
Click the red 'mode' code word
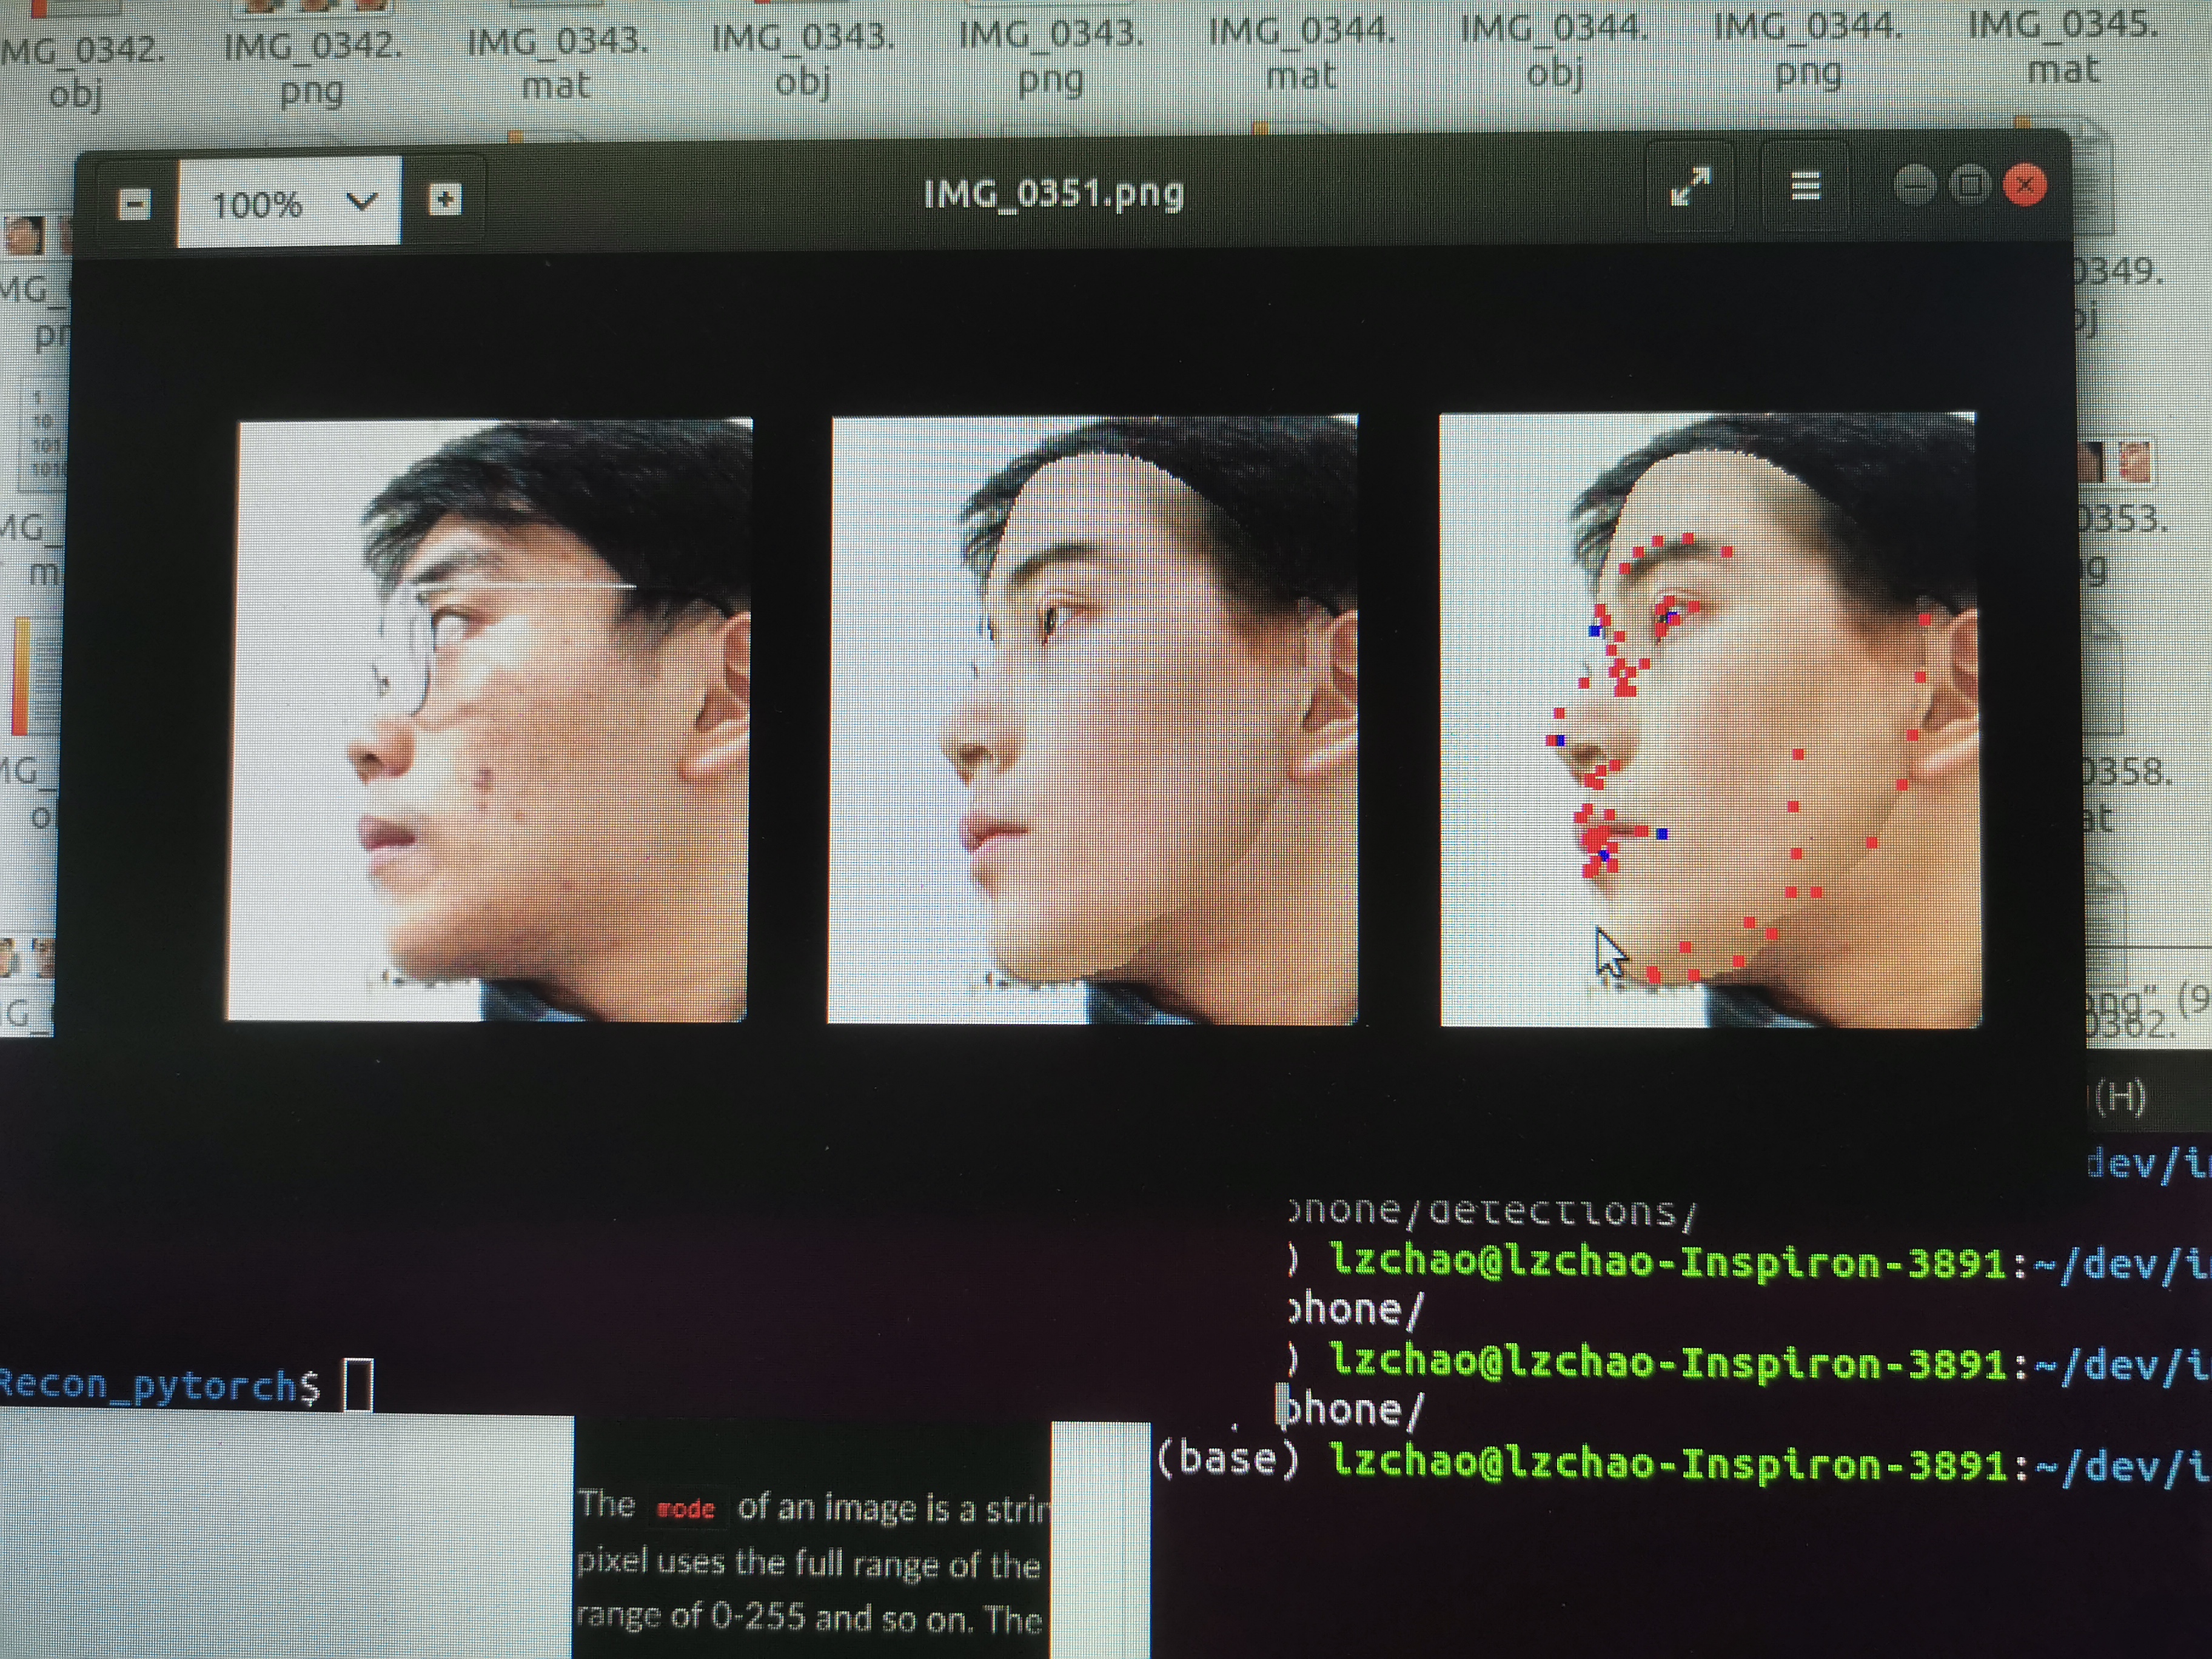[x=686, y=1509]
